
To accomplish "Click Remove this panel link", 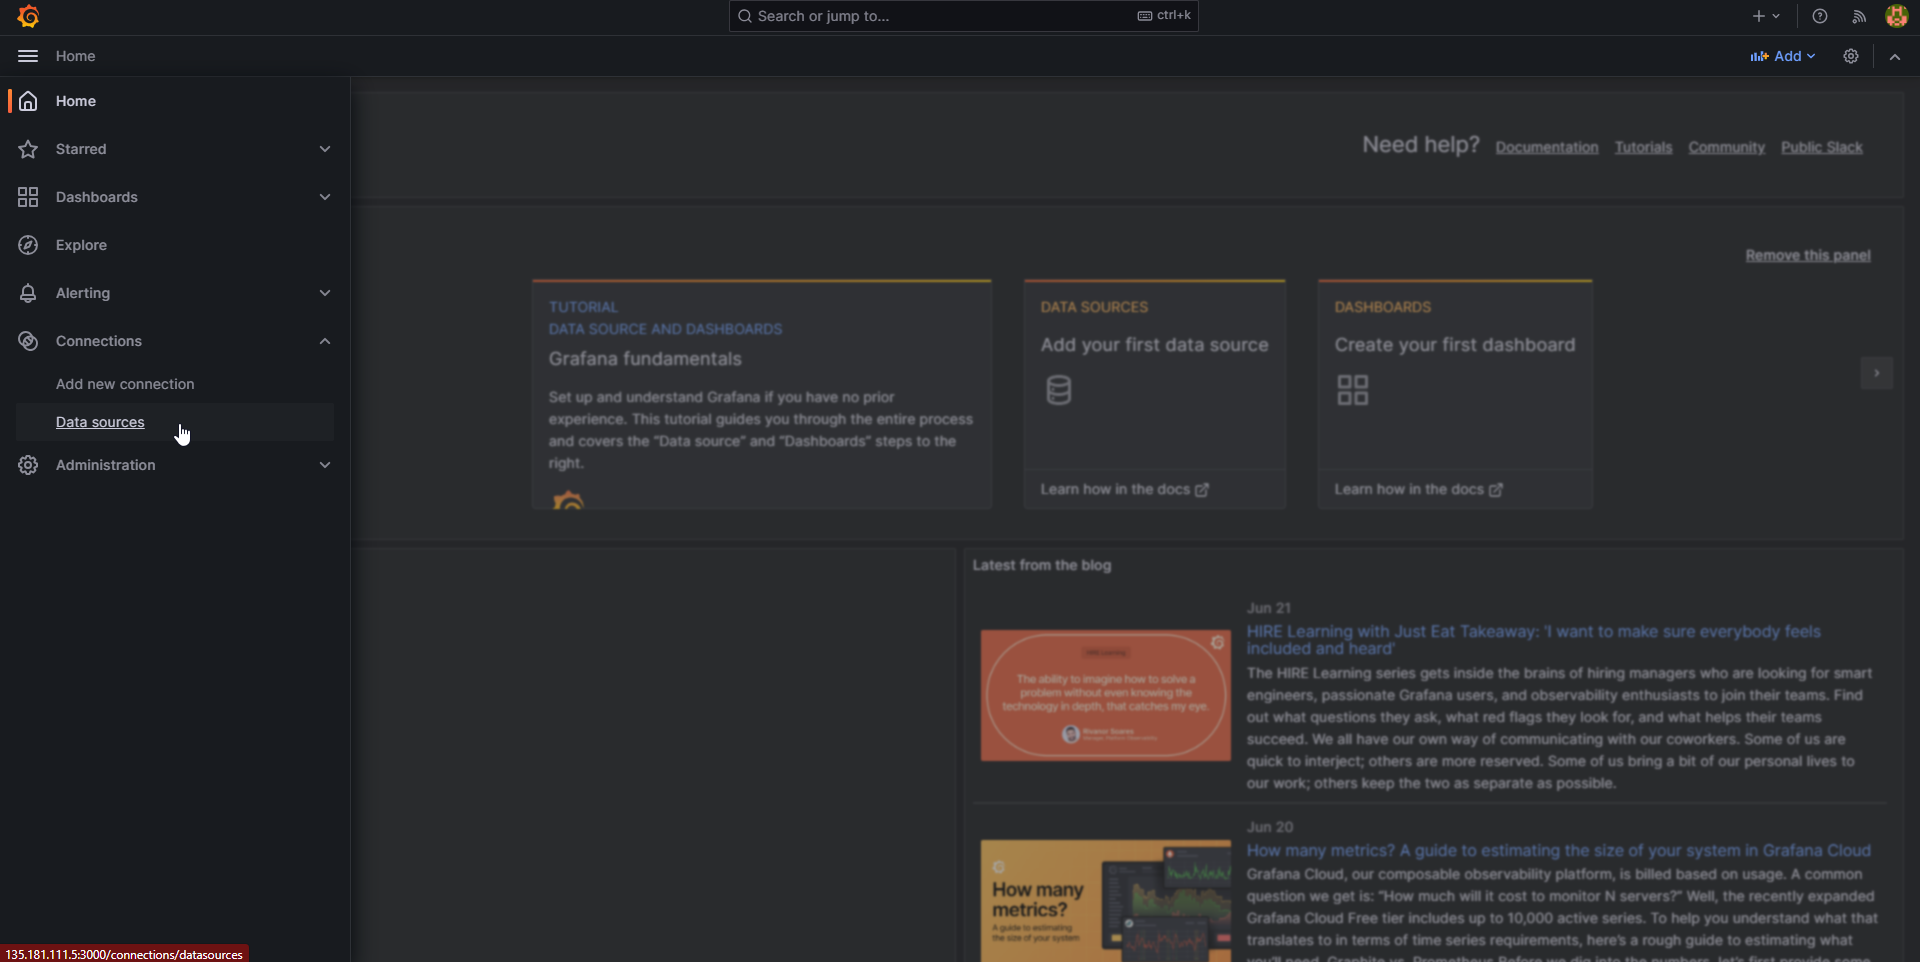I will (x=1807, y=256).
